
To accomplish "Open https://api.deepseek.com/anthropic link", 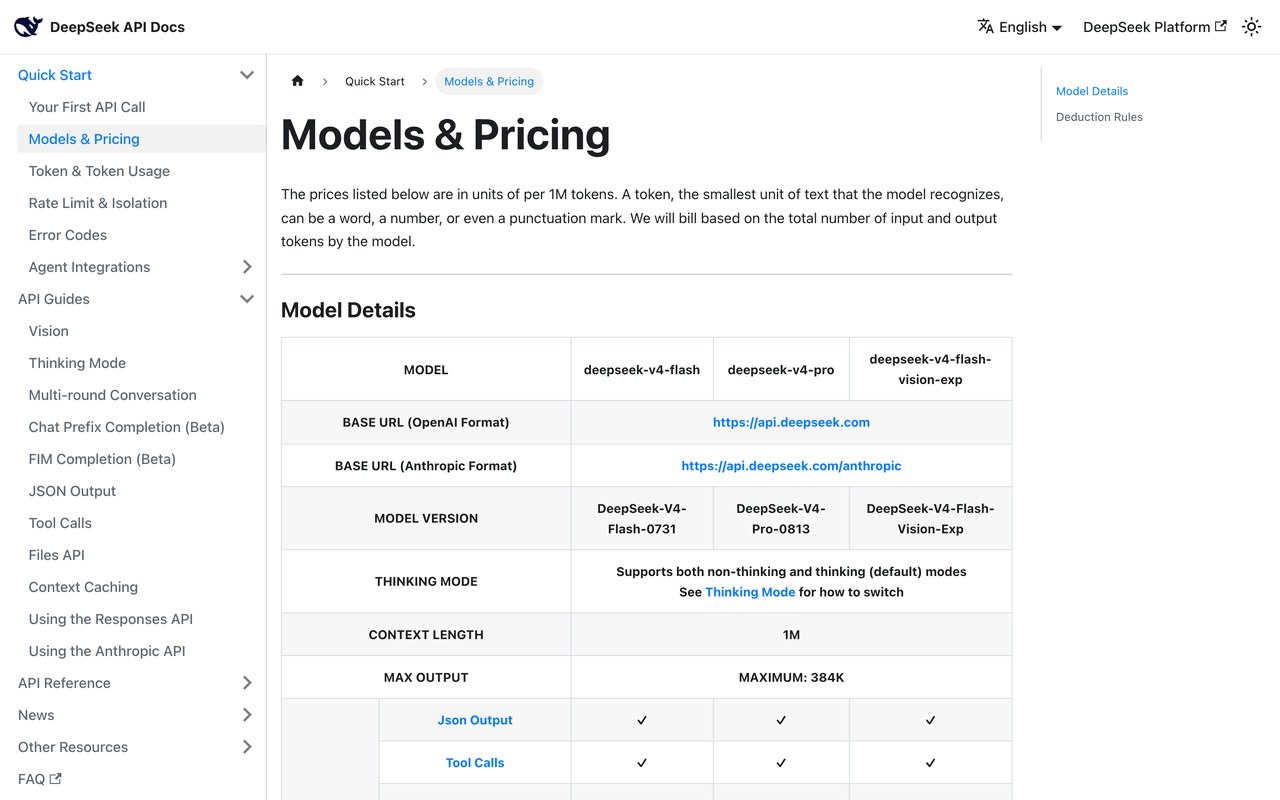I will pos(791,465).
